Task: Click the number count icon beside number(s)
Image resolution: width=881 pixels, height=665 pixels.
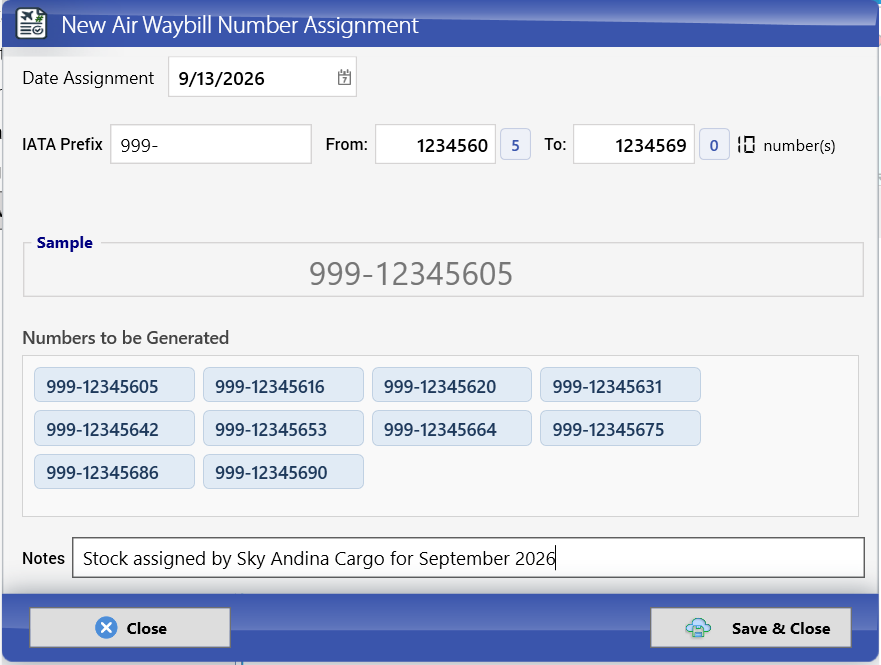Action: [x=746, y=145]
